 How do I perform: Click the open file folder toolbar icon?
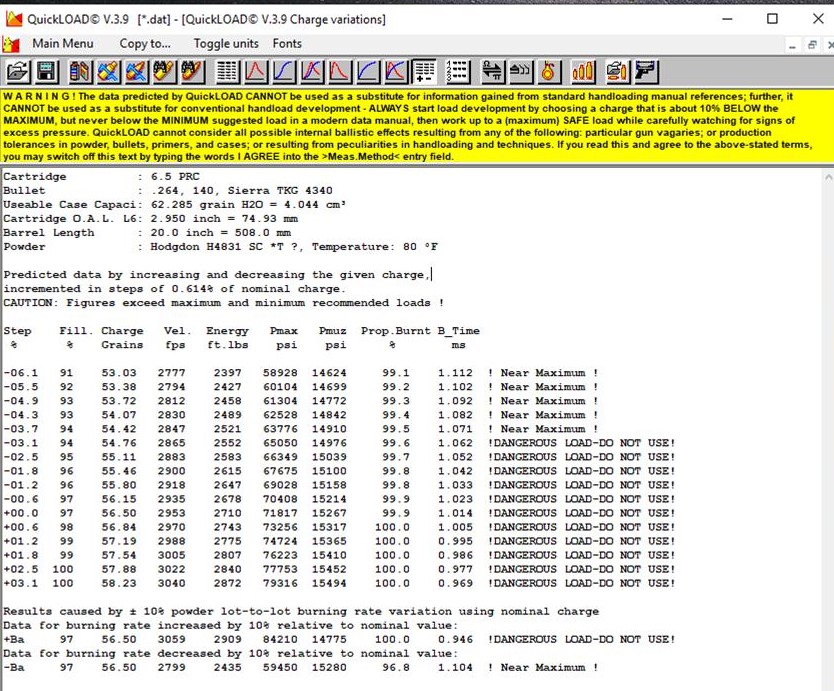click(18, 71)
